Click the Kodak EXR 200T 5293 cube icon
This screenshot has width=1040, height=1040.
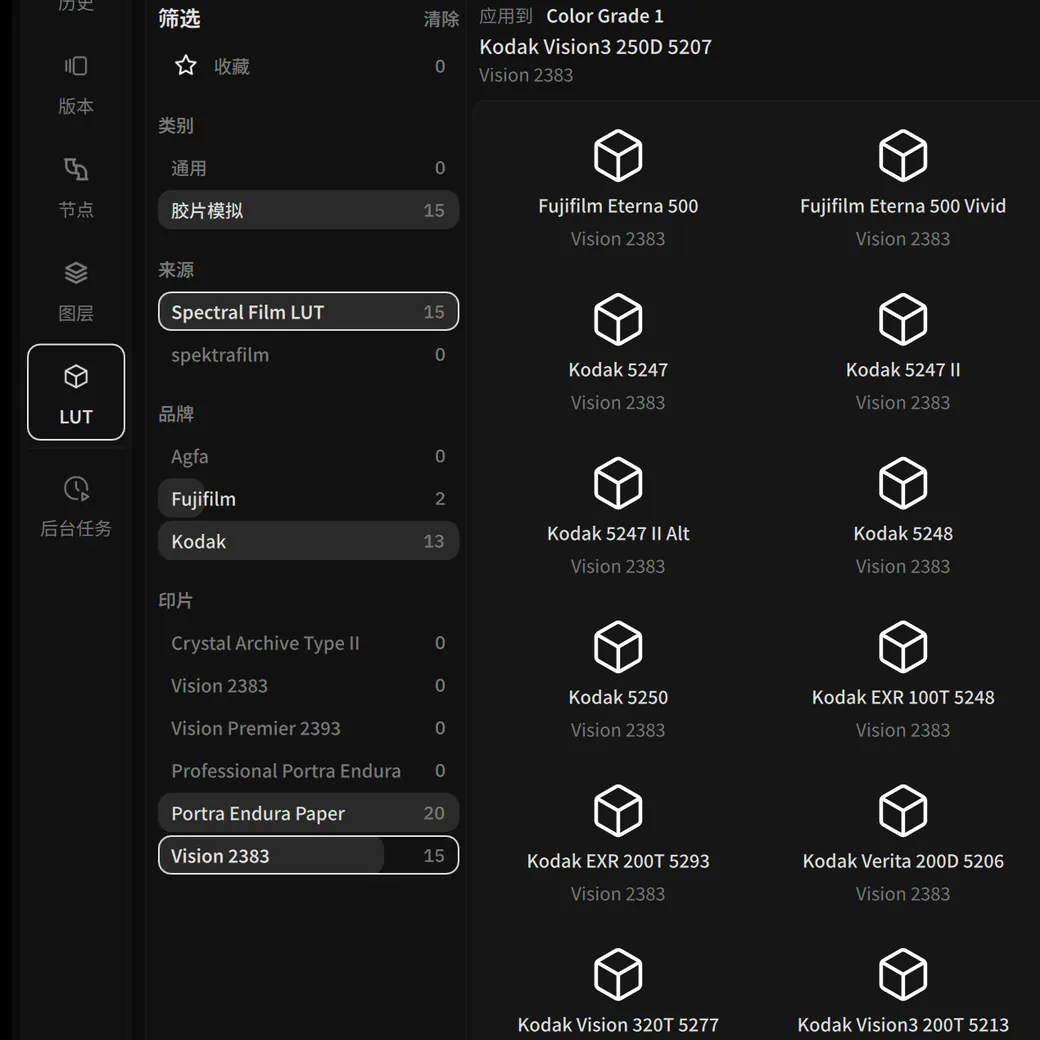click(618, 811)
